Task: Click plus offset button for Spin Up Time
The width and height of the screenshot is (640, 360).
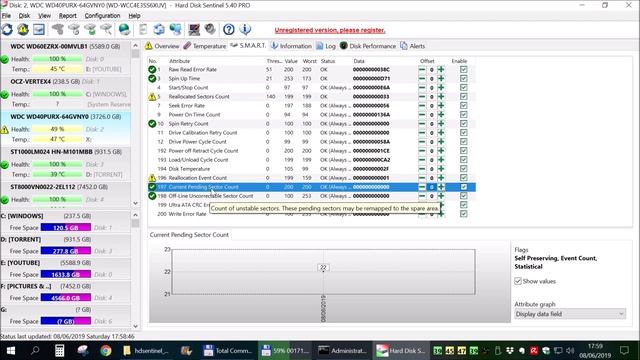Action: pos(441,78)
